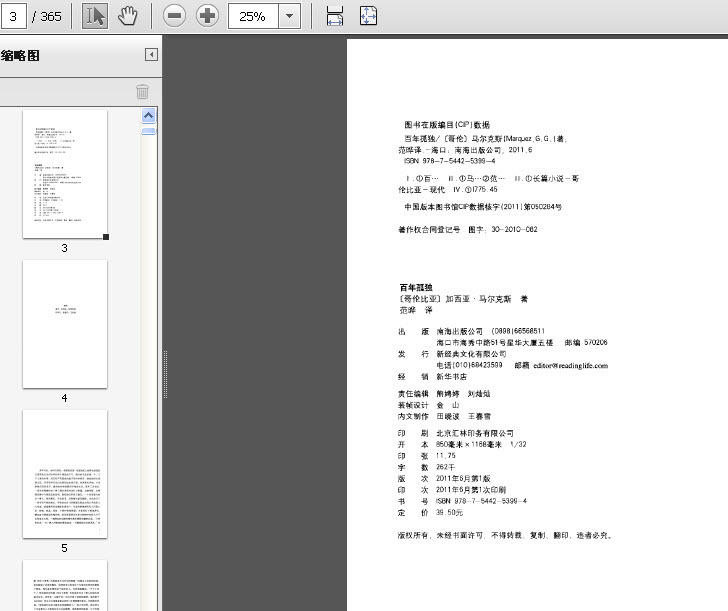Click the price text 39.50元
The width and height of the screenshot is (728, 611).
point(449,513)
